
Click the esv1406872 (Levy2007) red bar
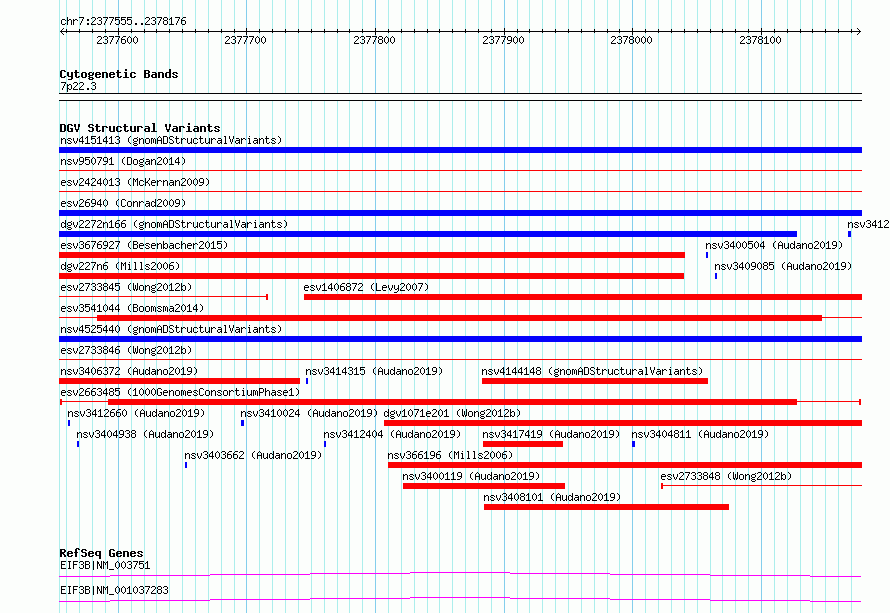583,297
